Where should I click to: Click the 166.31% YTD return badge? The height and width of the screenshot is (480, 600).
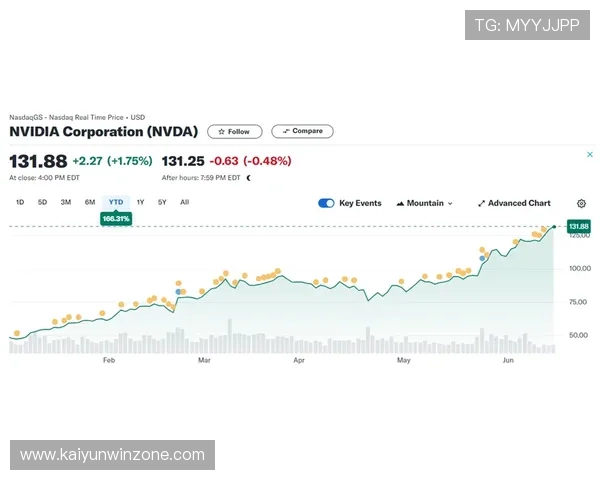tap(116, 219)
